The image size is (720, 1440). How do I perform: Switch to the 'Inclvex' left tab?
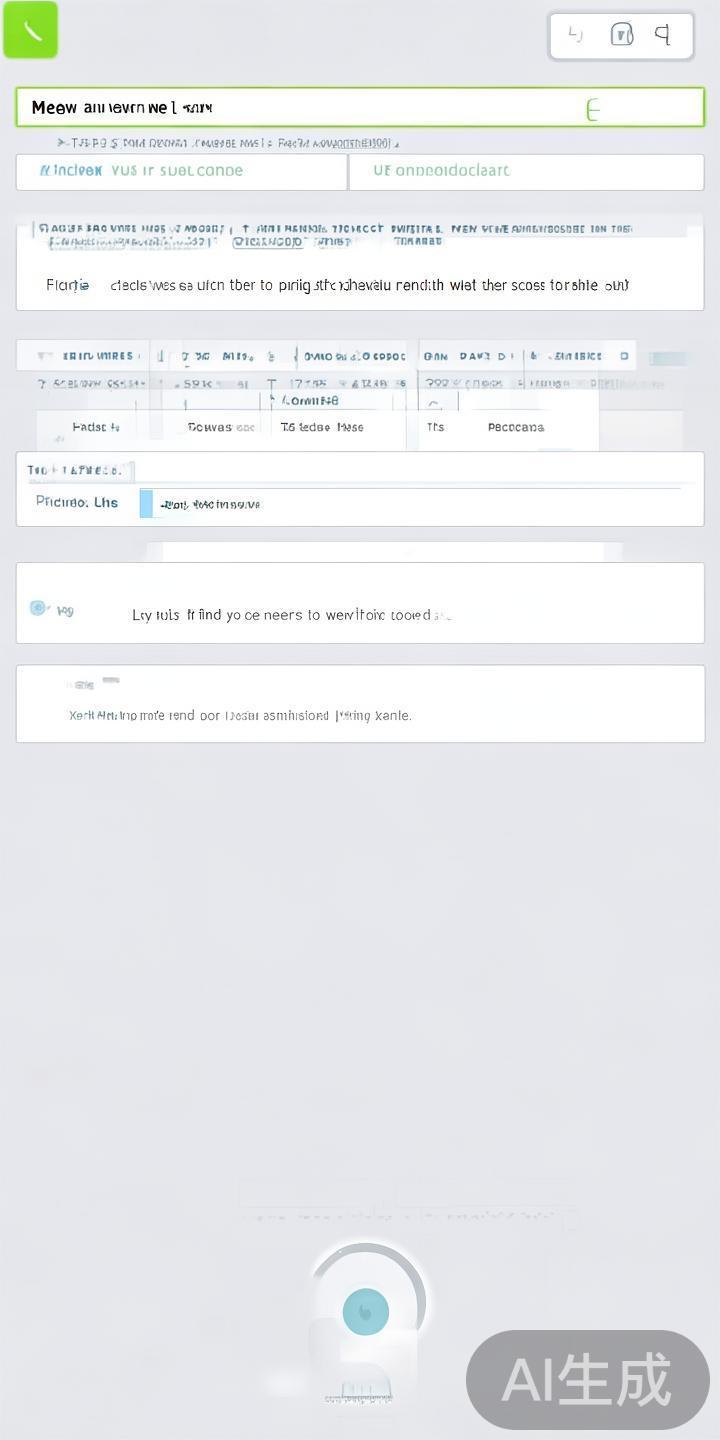tap(181, 171)
